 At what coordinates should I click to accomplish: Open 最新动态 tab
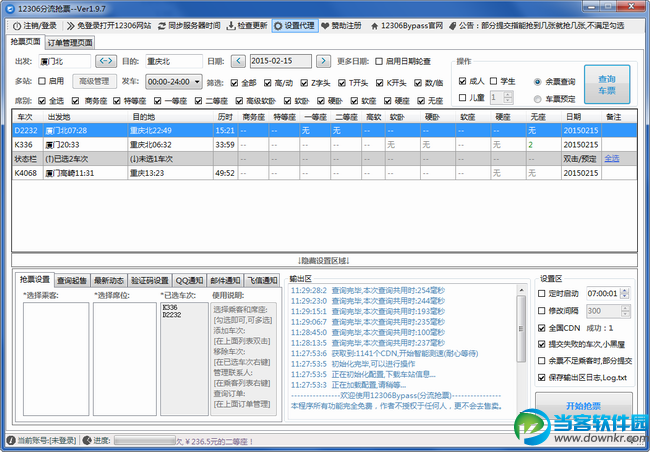pyautogui.click(x=109, y=280)
